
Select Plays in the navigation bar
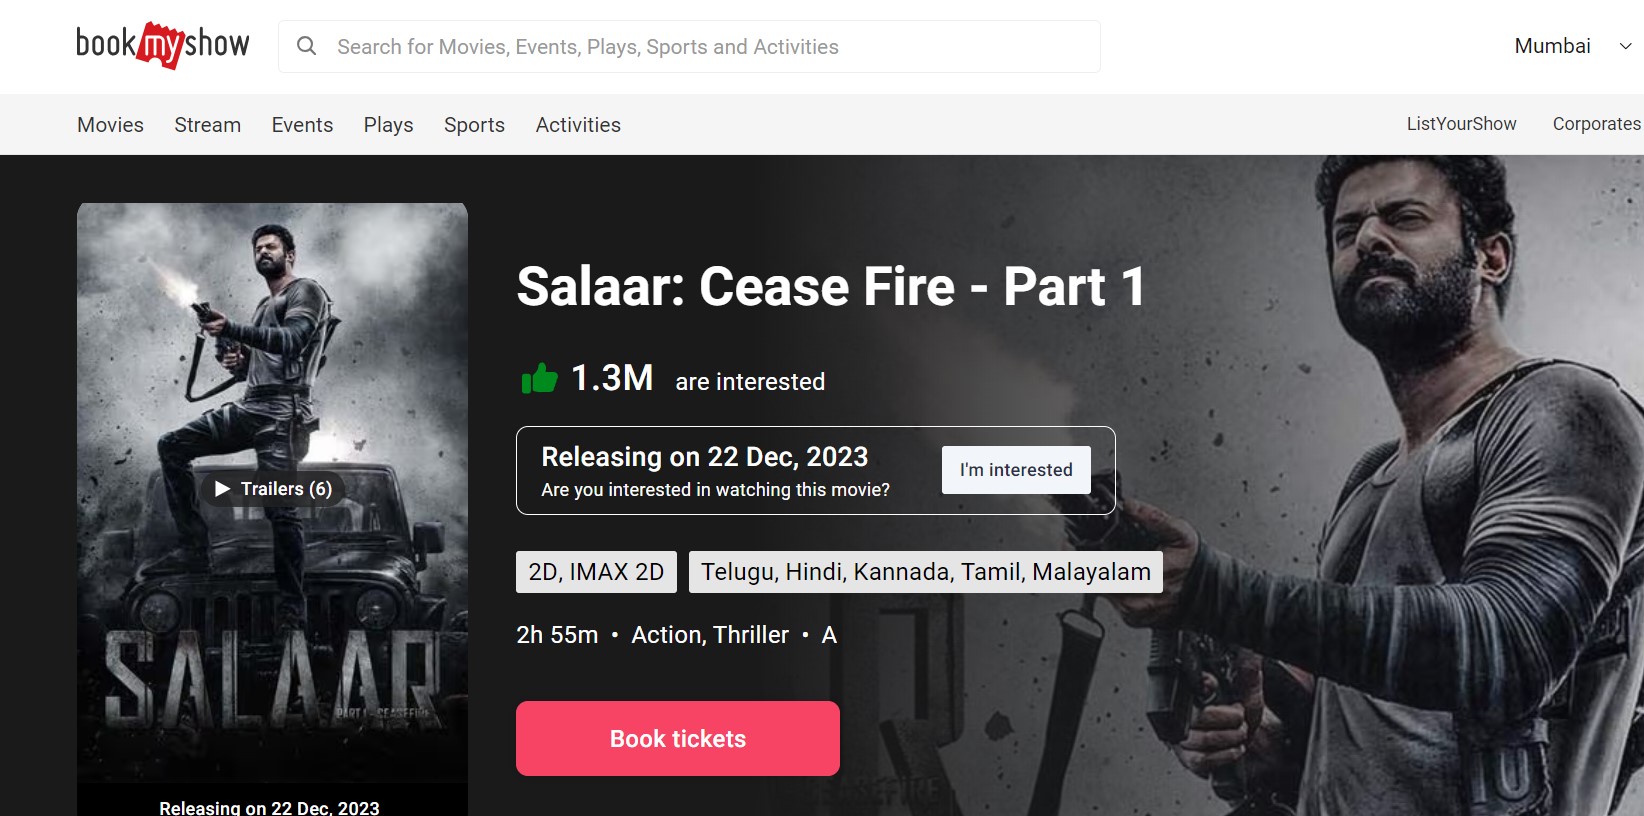(389, 125)
